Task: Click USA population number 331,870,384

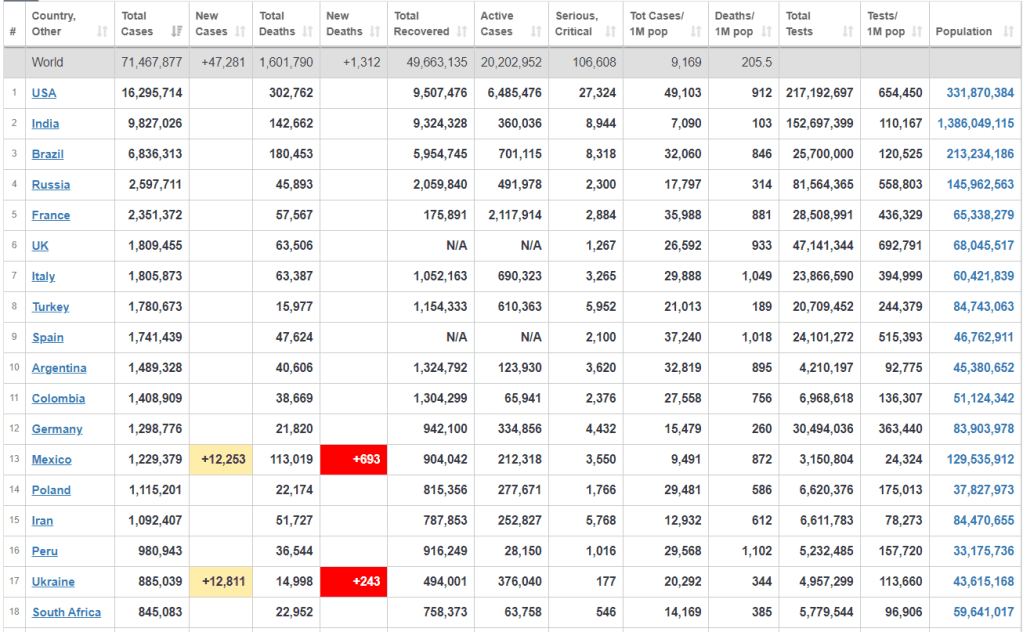Action: [977, 93]
